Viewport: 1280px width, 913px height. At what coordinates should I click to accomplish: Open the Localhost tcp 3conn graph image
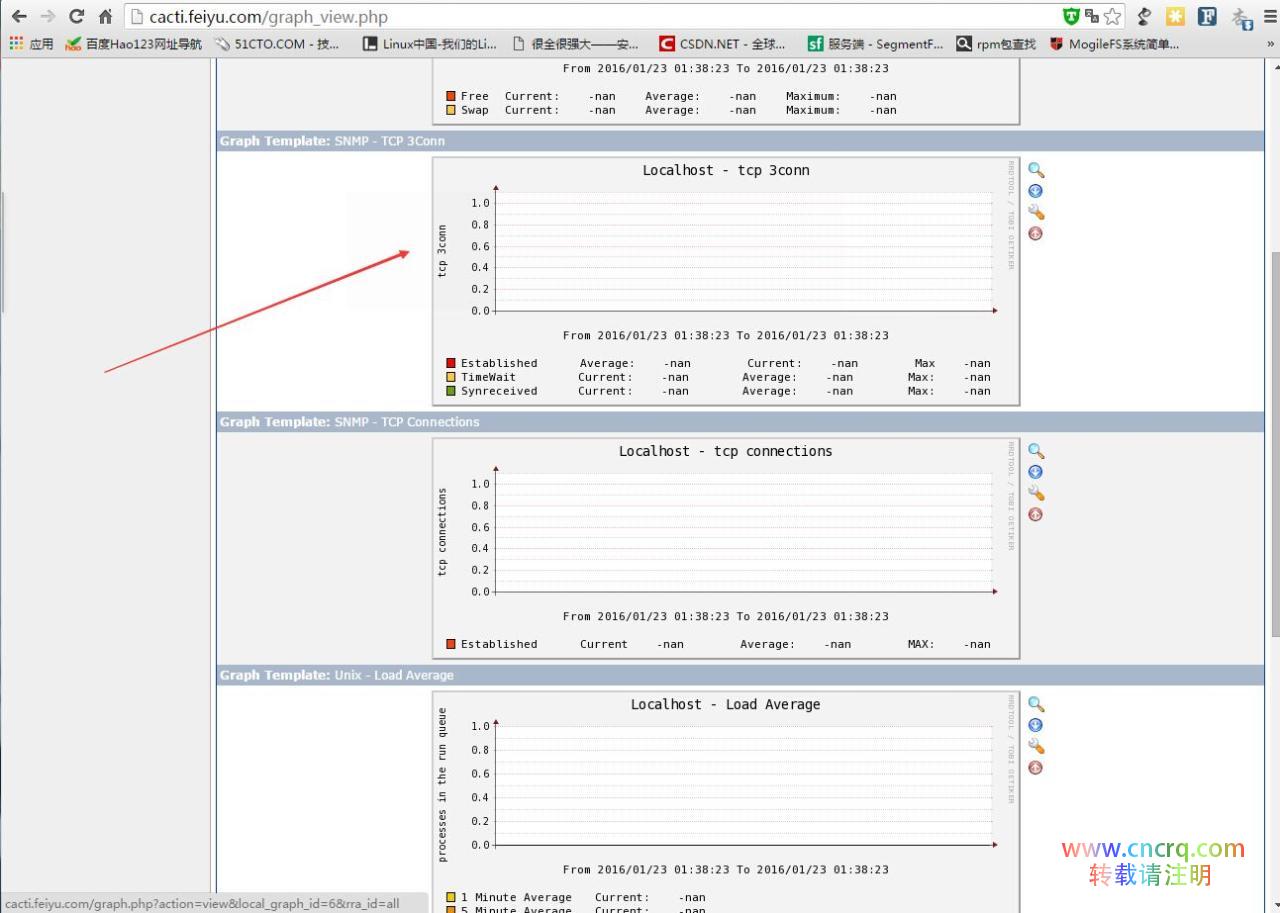pyautogui.click(x=726, y=281)
